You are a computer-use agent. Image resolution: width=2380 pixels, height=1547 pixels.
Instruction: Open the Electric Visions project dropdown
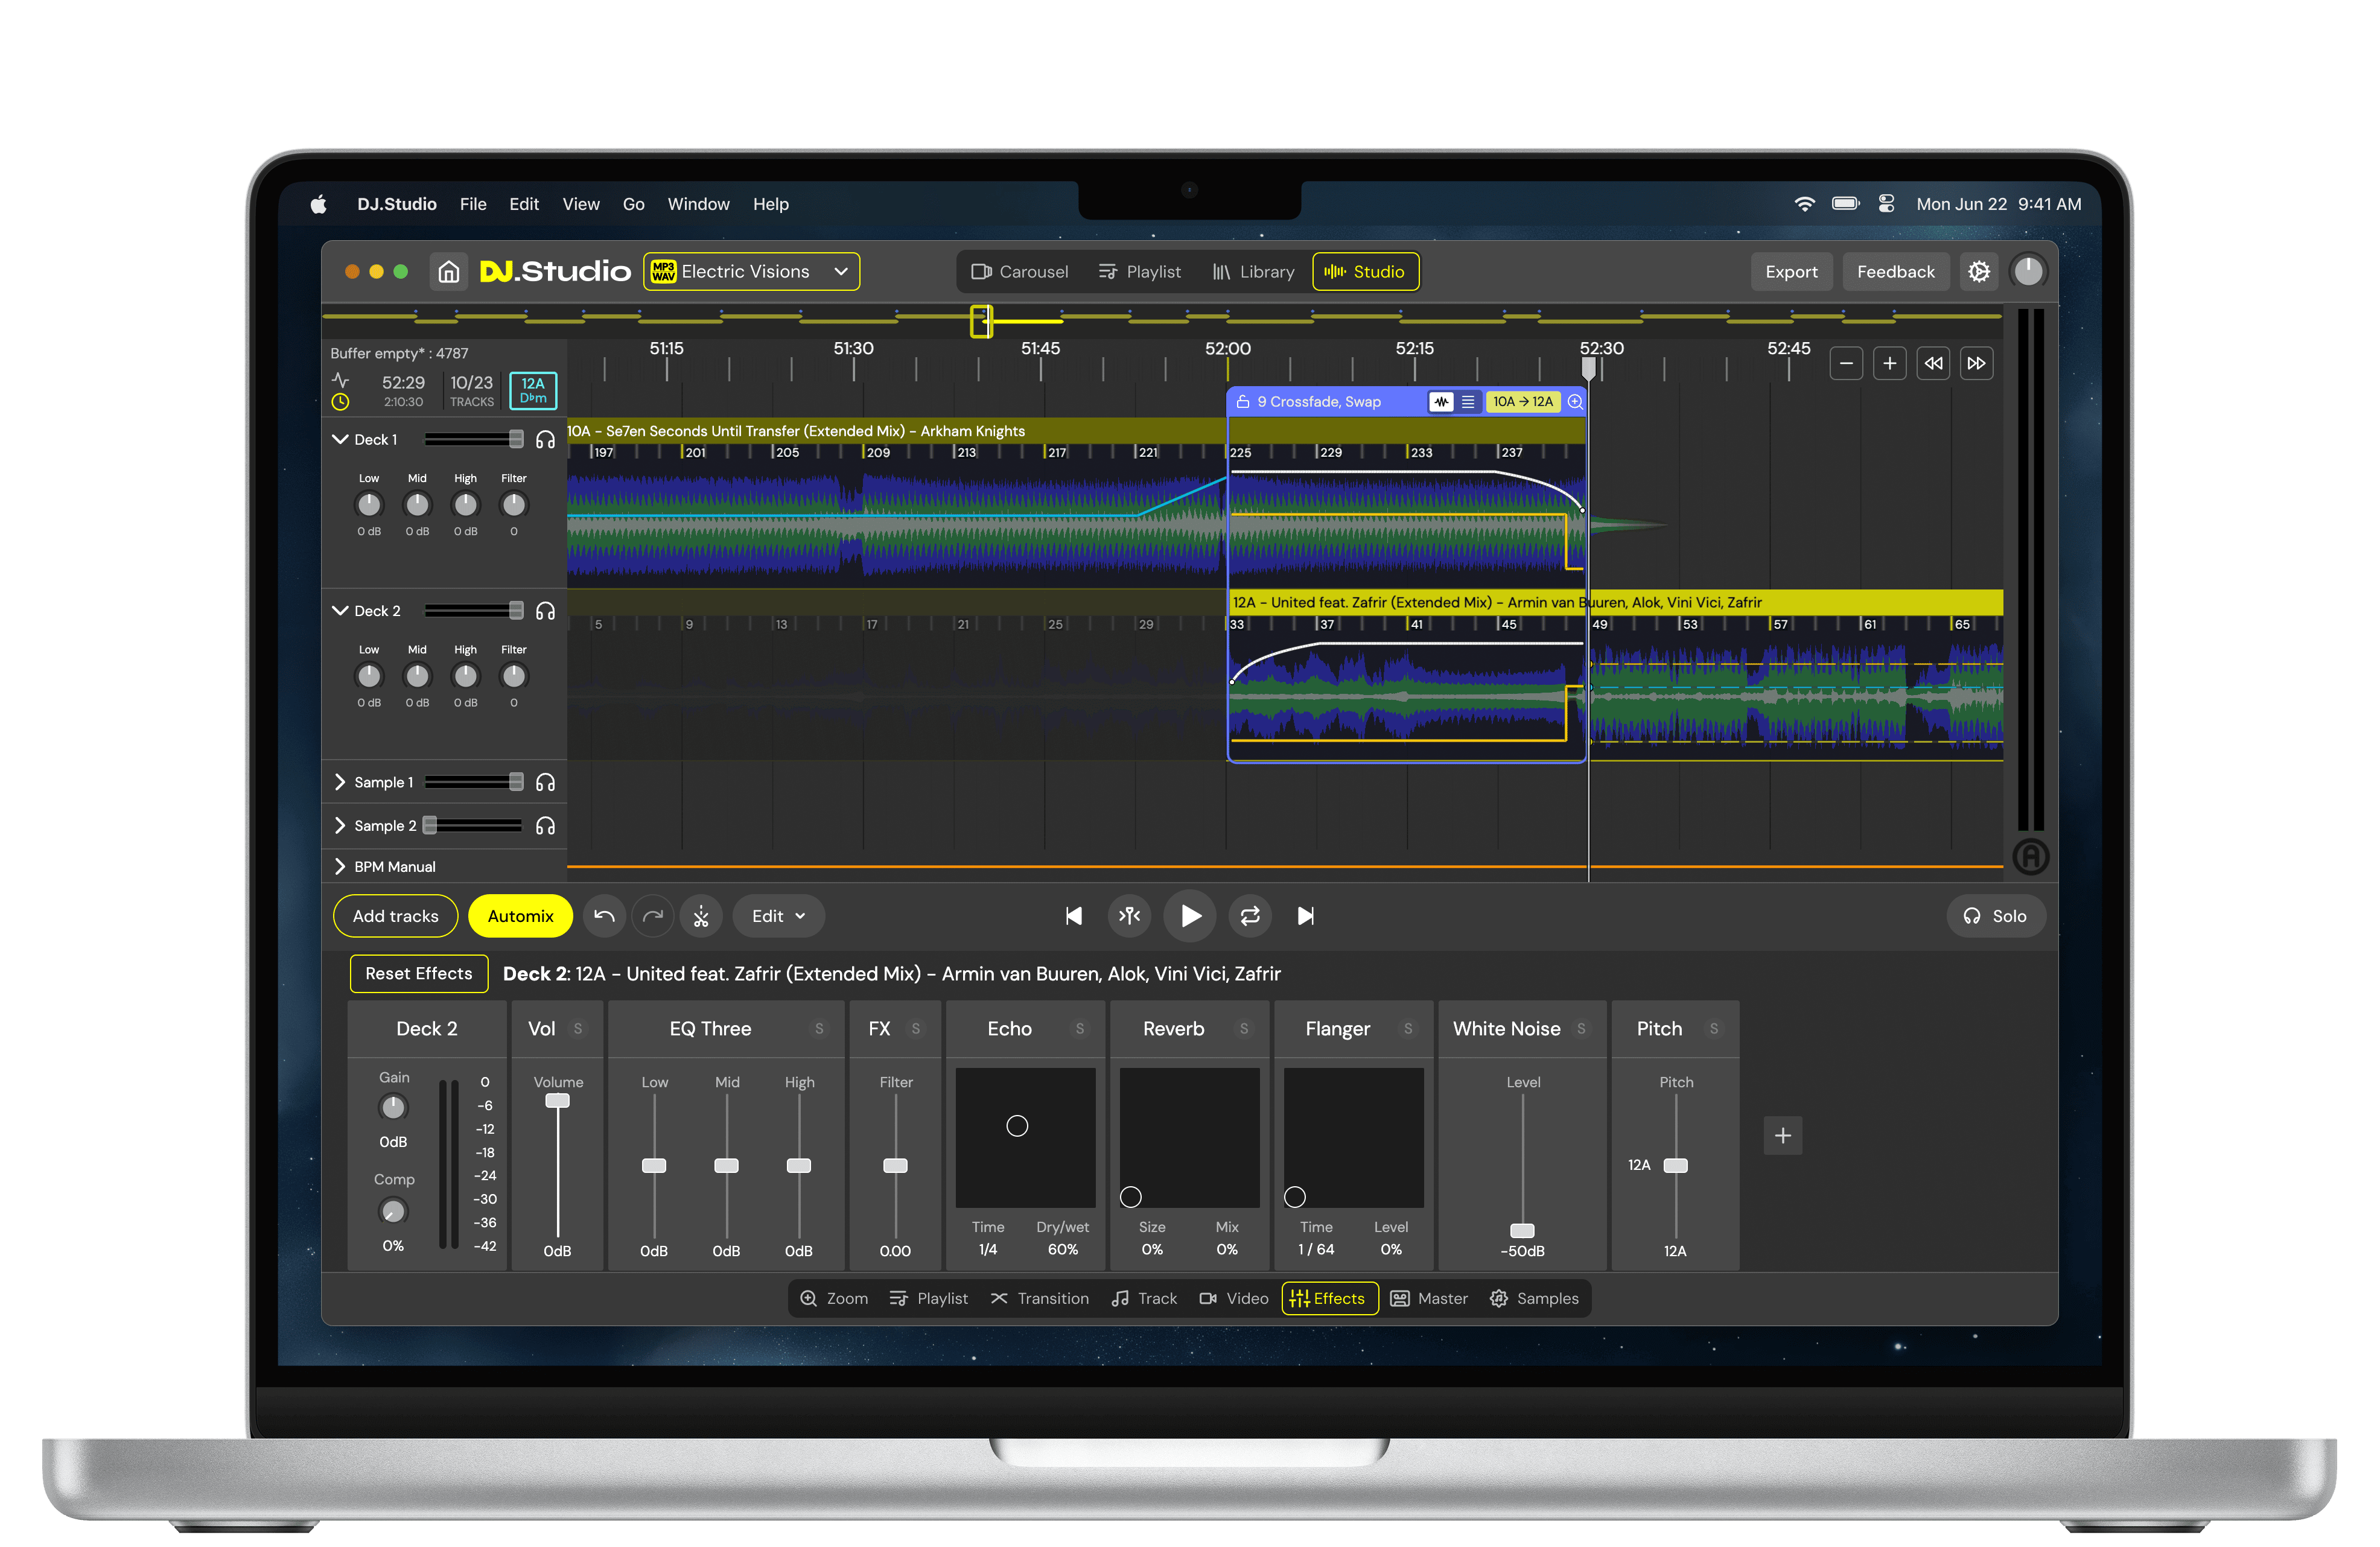click(751, 271)
